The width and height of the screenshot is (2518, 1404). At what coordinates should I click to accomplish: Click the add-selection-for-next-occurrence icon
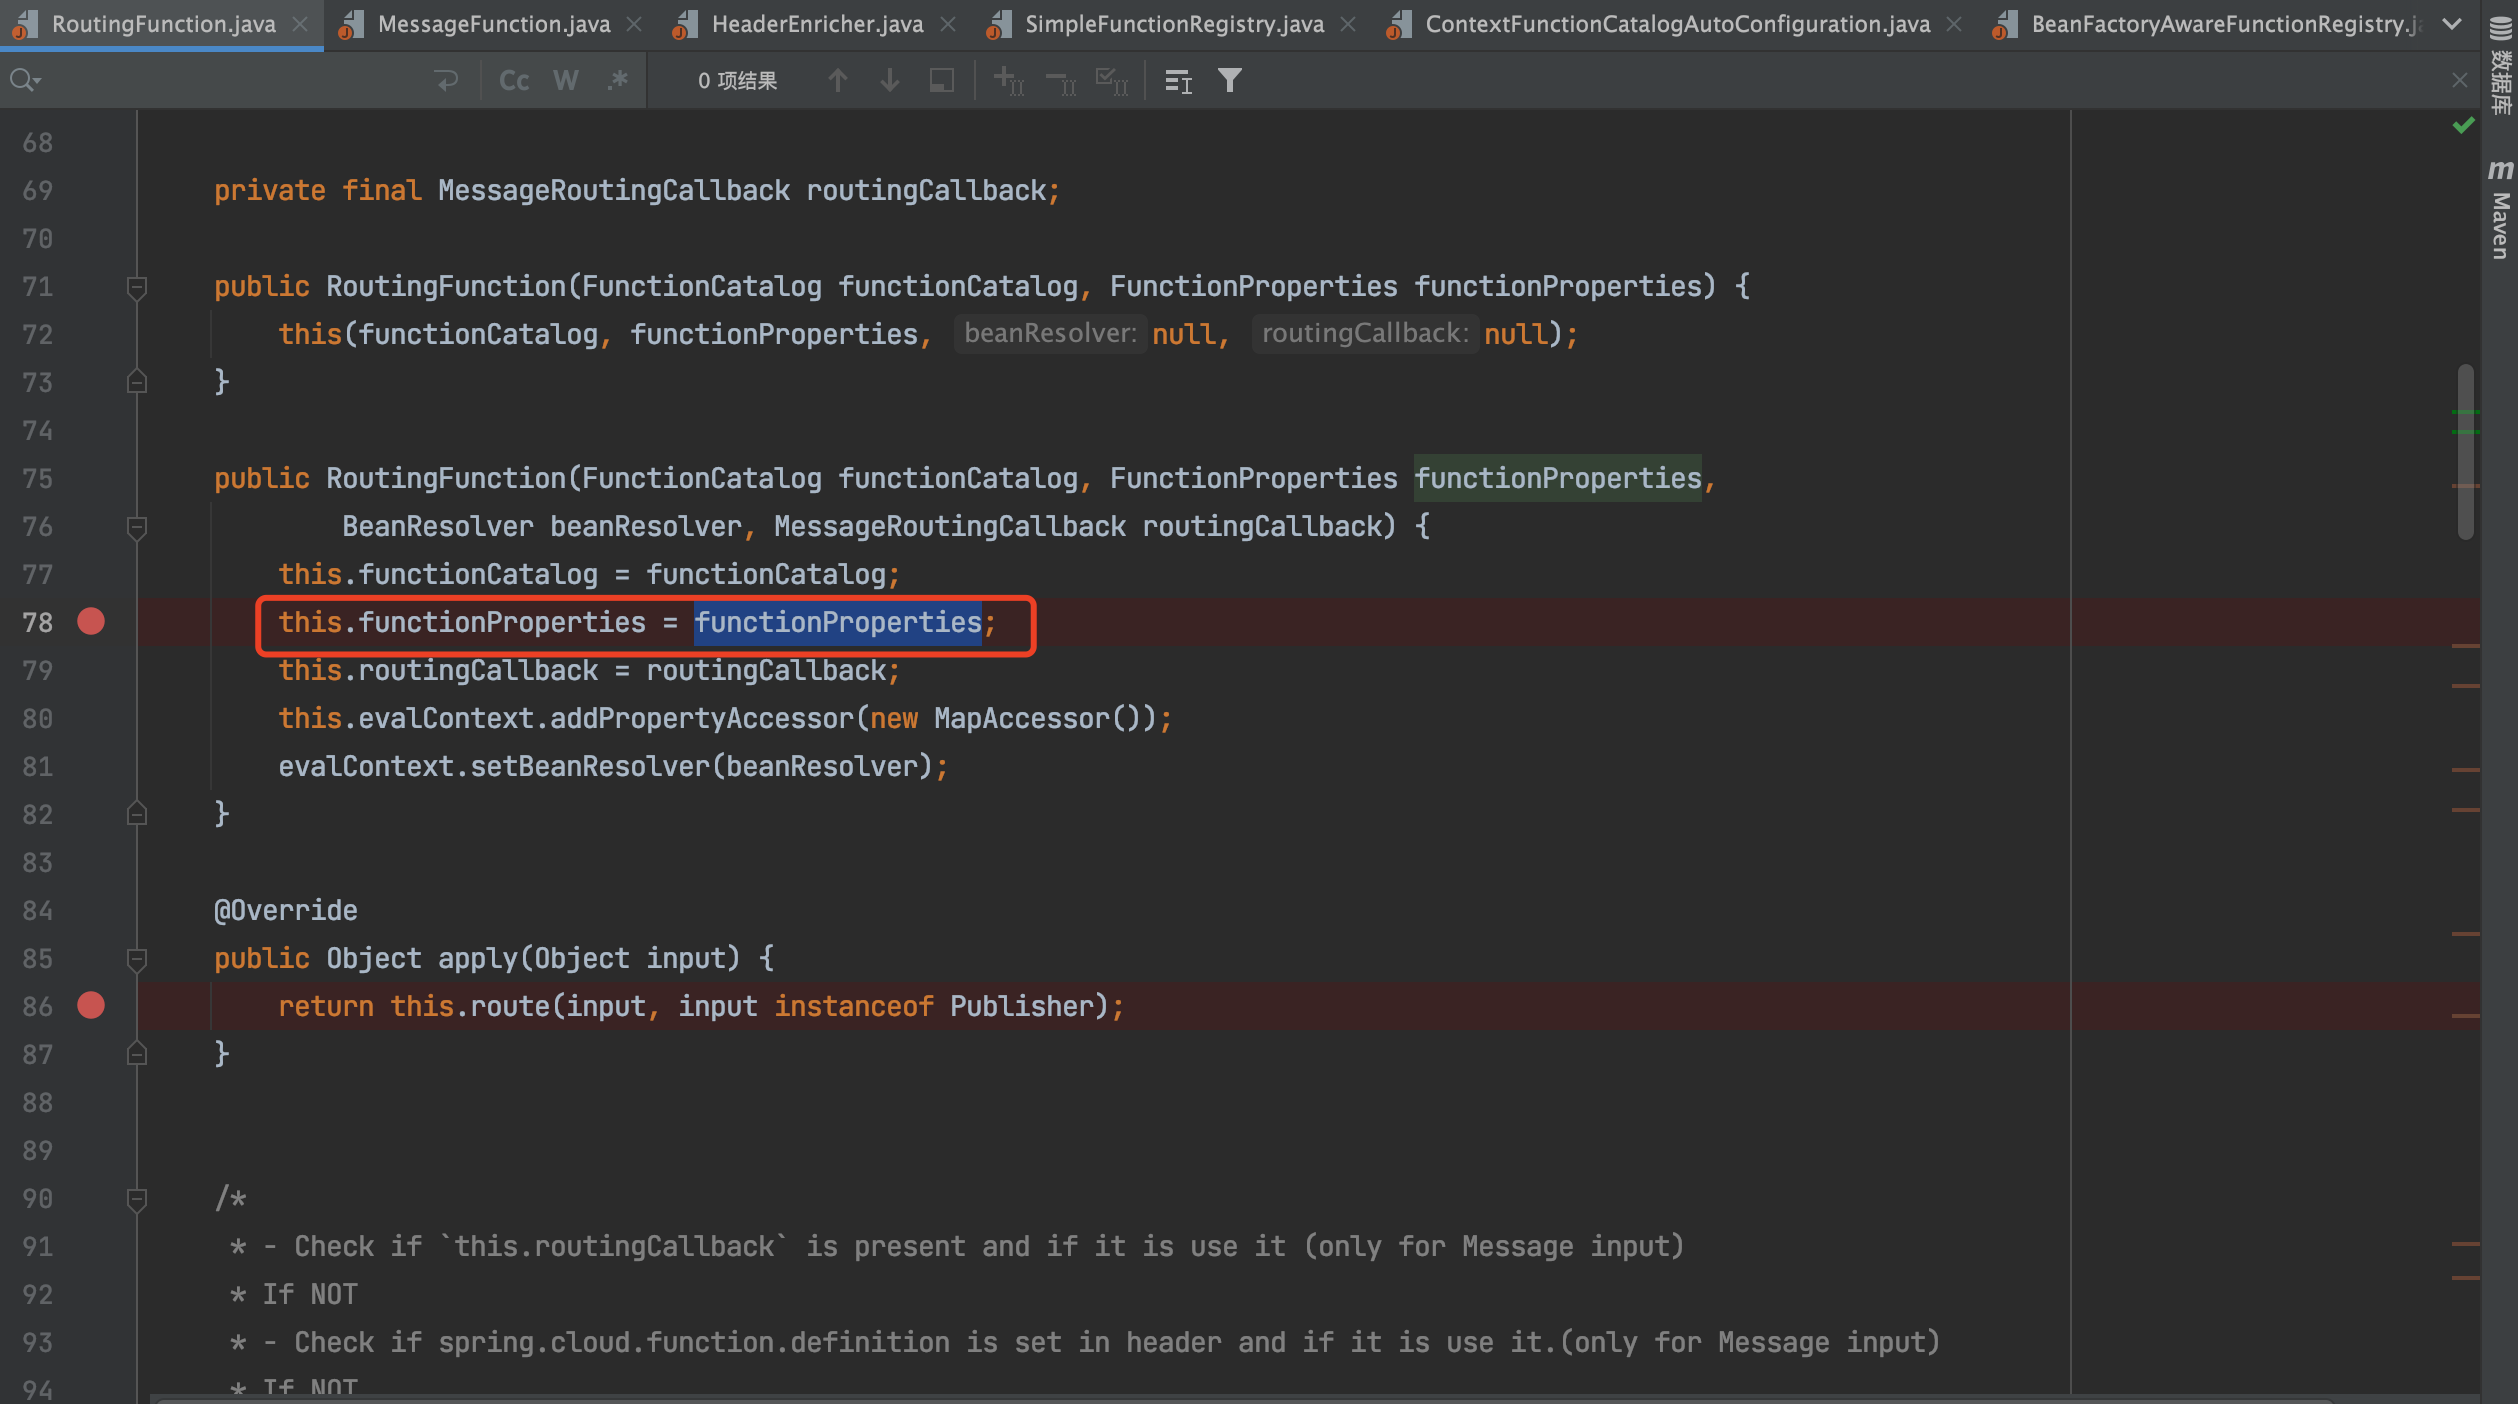pyautogui.click(x=1007, y=80)
